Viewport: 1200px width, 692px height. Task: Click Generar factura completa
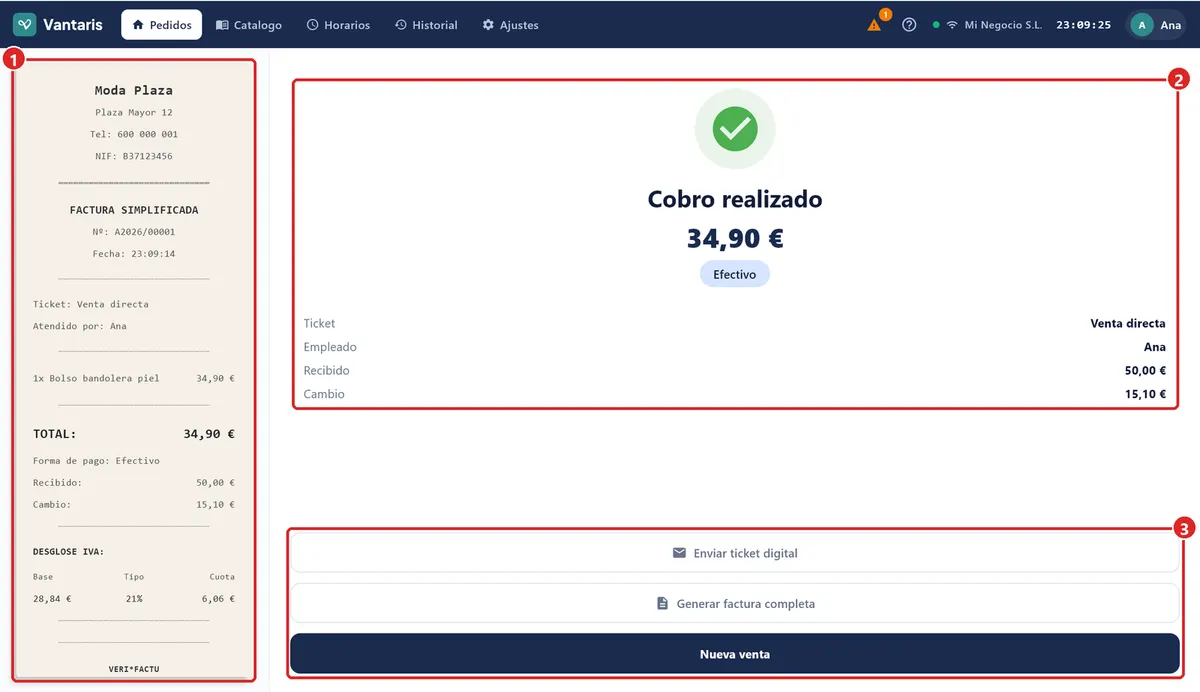[x=735, y=604]
